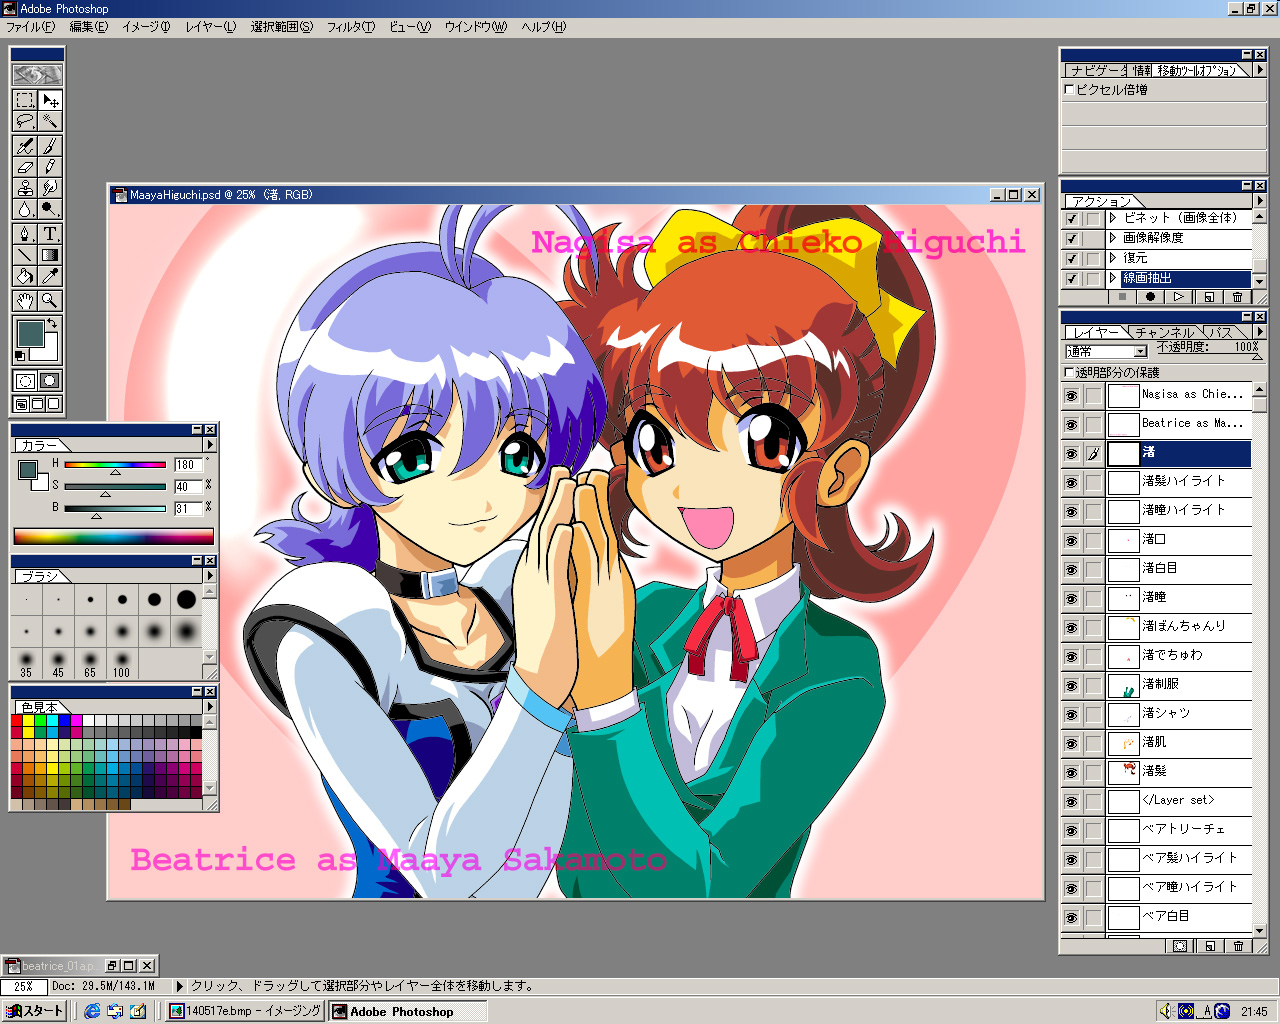Image resolution: width=1280 pixels, height=1024 pixels.
Task: Select the Gradient tool
Action: point(50,255)
